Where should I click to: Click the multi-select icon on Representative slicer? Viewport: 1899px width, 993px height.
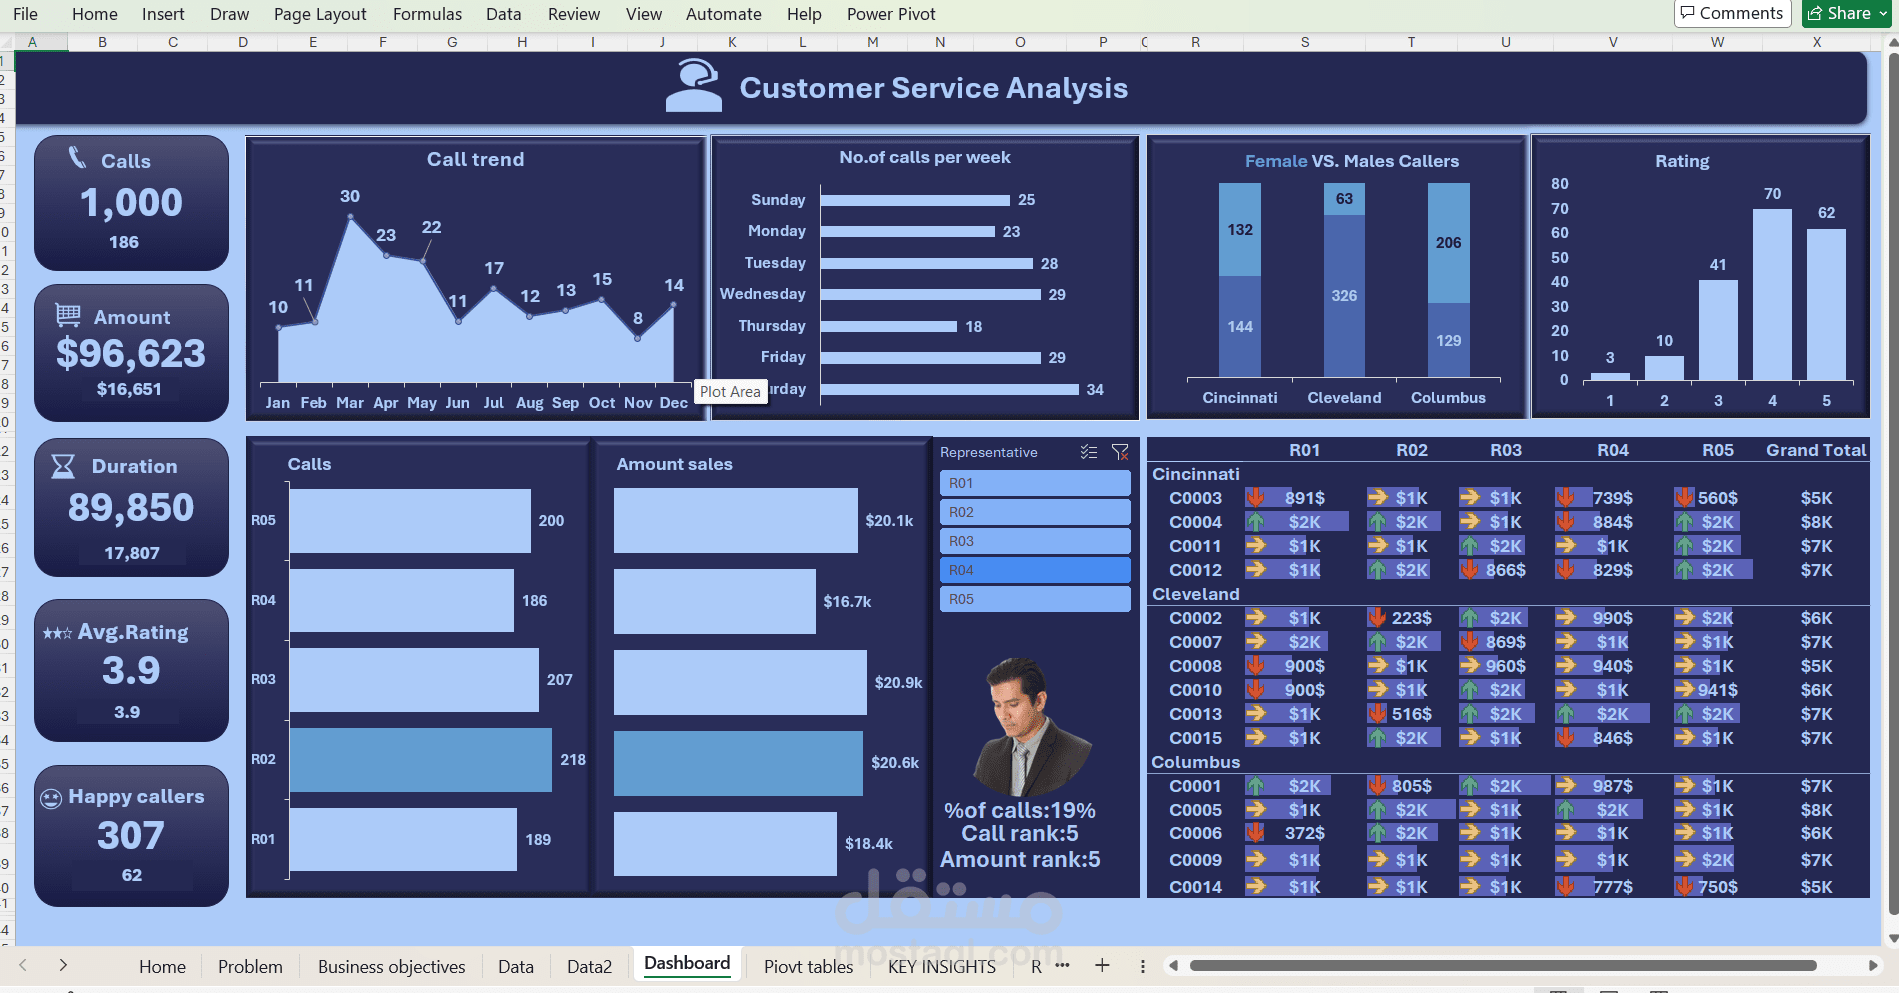pyautogui.click(x=1089, y=452)
